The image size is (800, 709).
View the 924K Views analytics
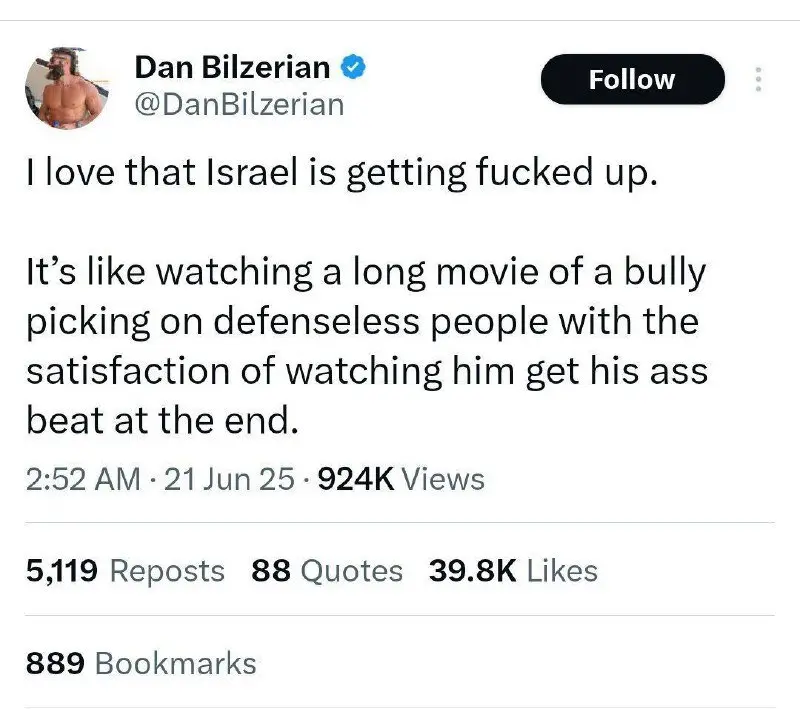click(x=400, y=479)
